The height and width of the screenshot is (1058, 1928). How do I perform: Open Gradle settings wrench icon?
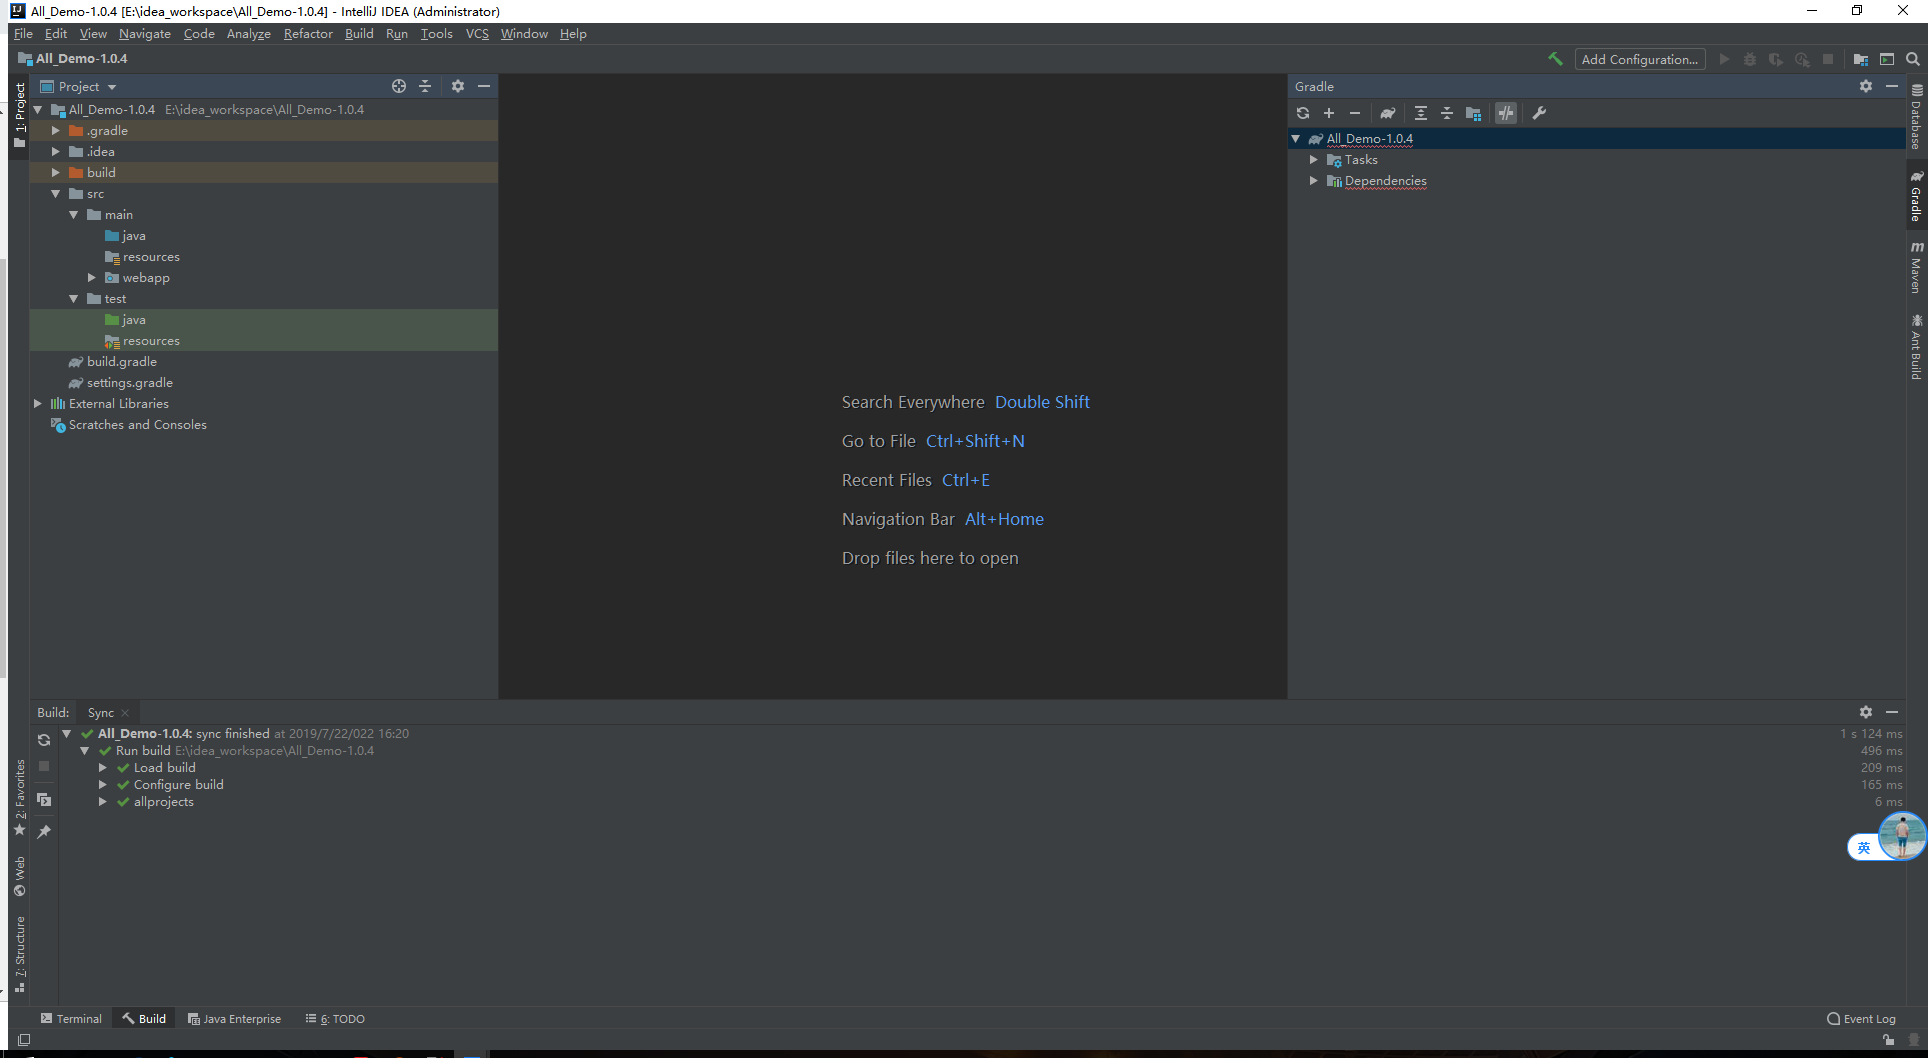1539,113
